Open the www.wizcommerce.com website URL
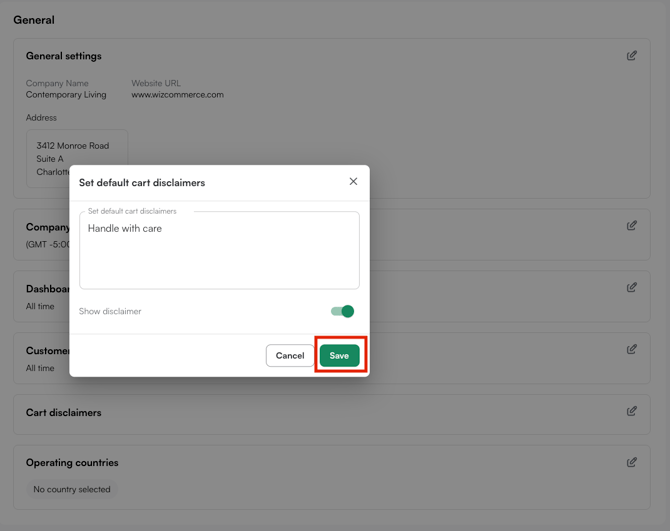The height and width of the screenshot is (531, 670). pyautogui.click(x=177, y=95)
